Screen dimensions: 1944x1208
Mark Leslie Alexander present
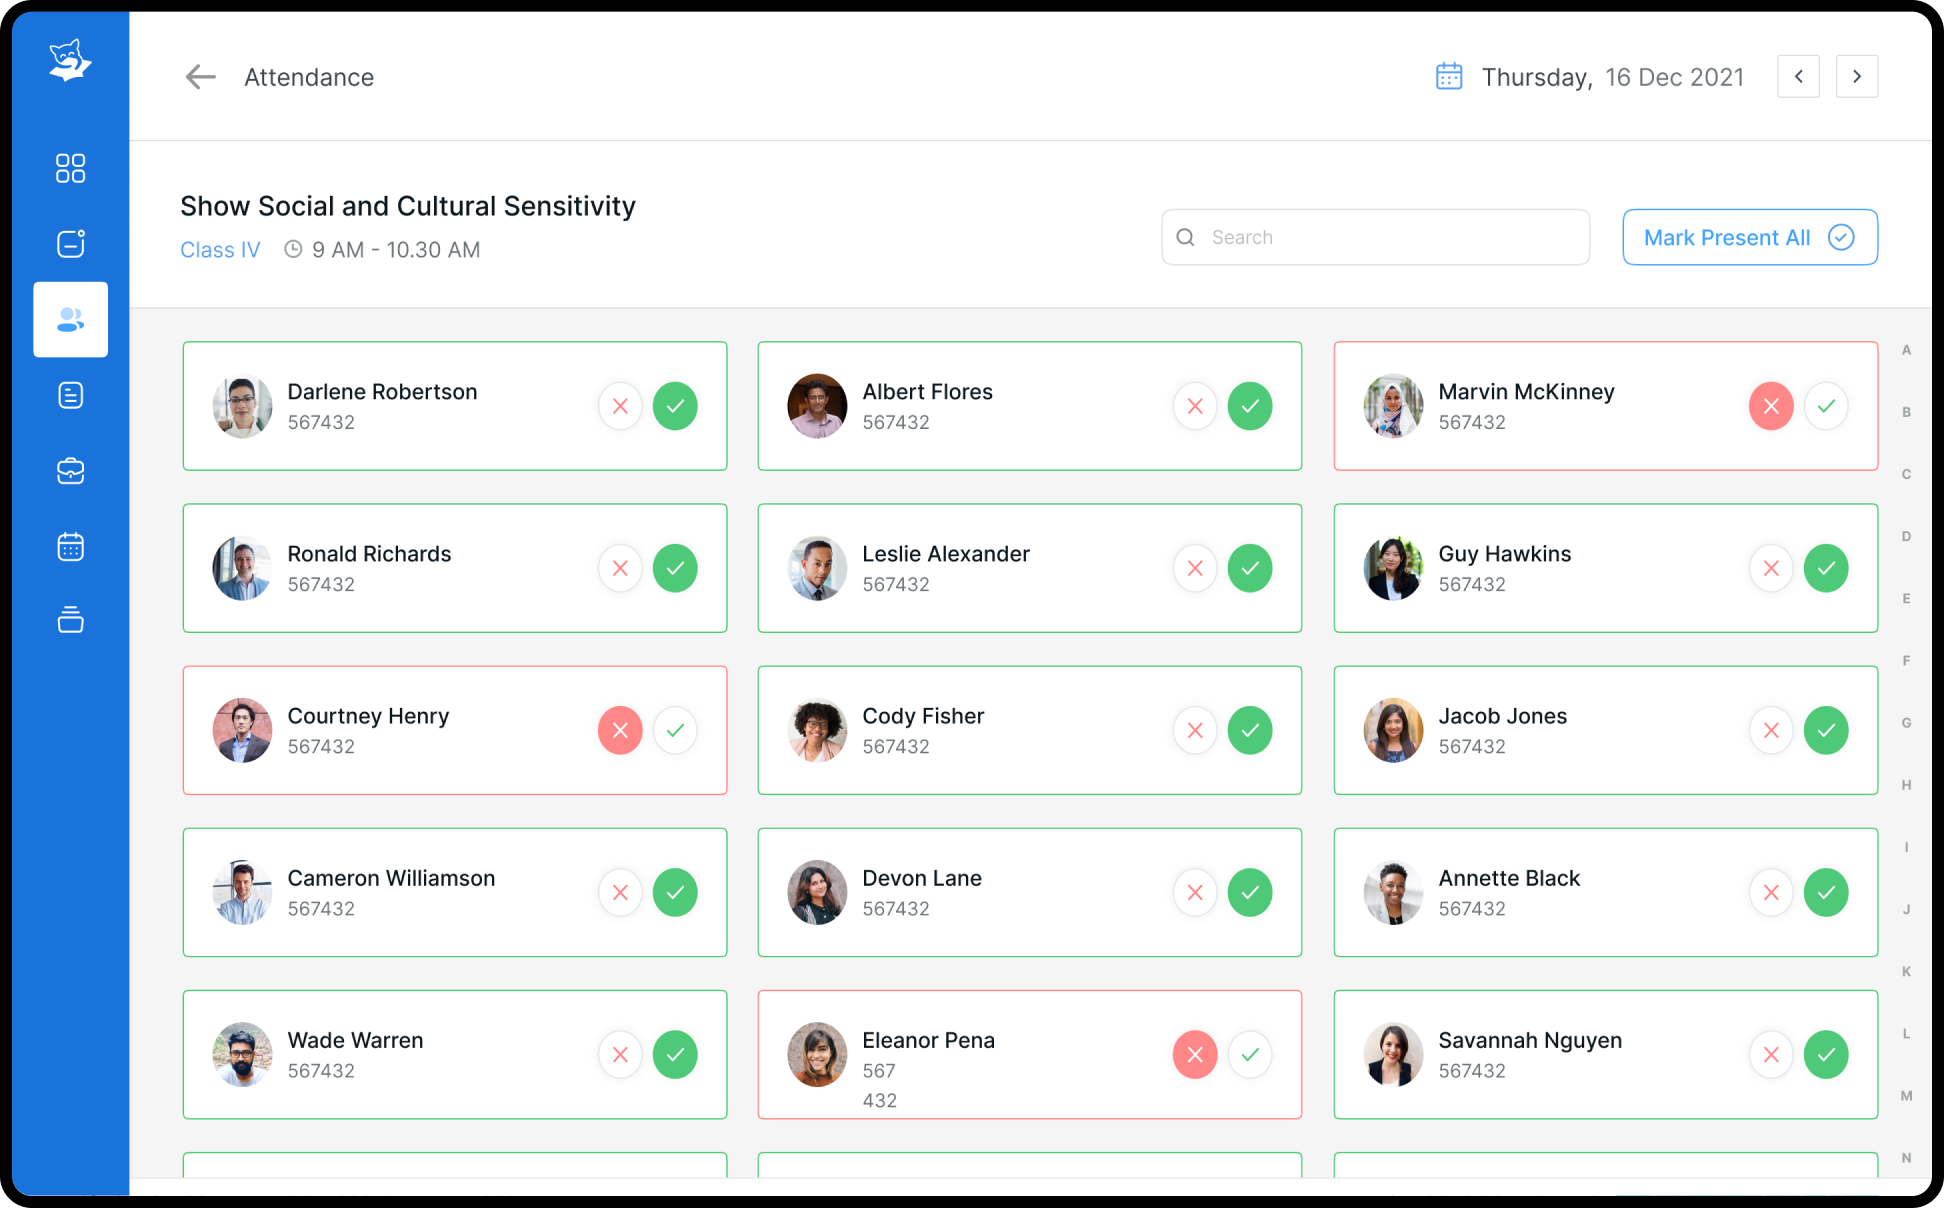pyautogui.click(x=1250, y=568)
